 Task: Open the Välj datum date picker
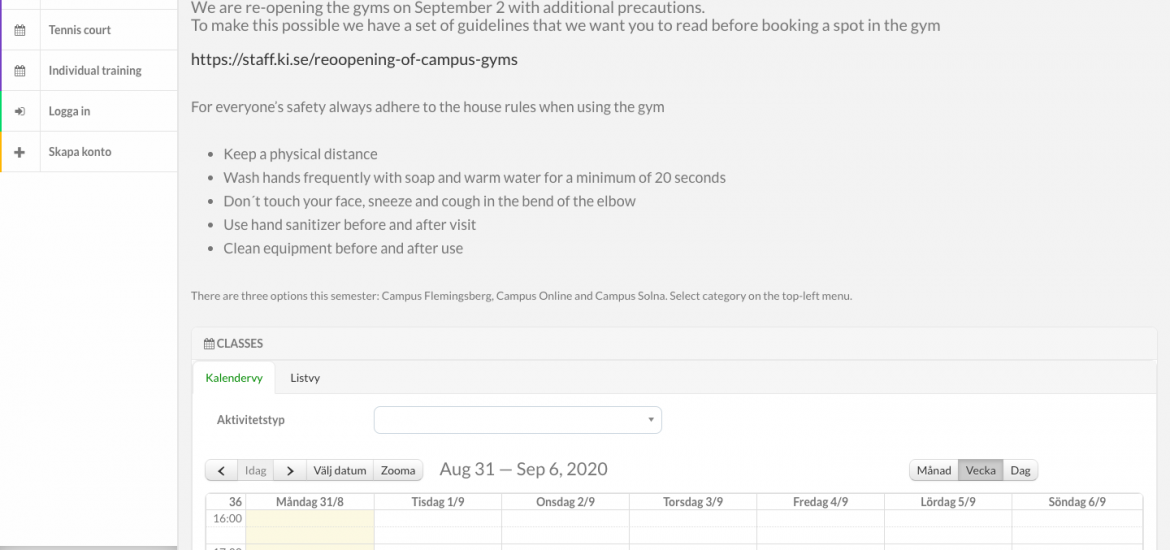[x=340, y=470]
